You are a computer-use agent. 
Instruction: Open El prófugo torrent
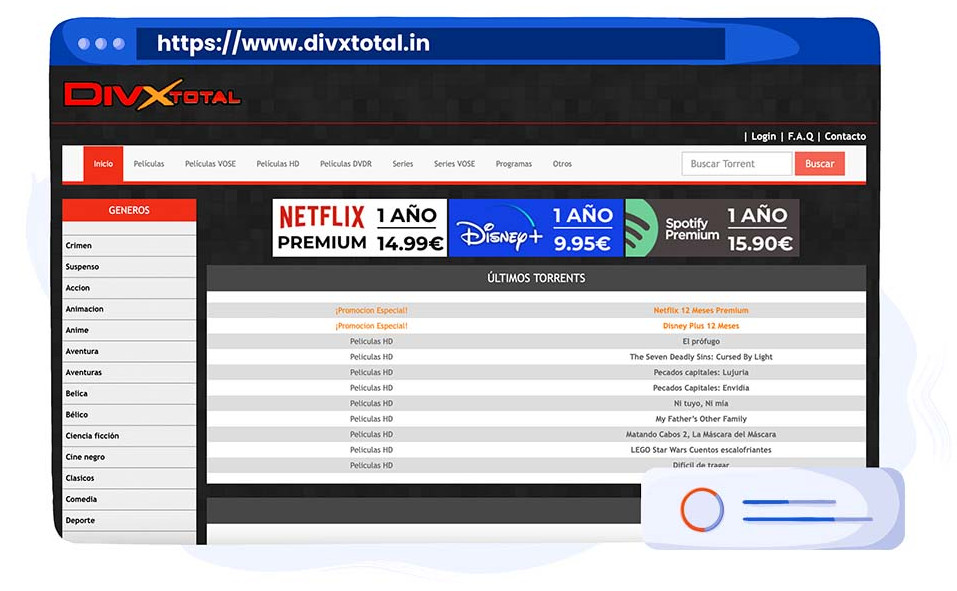(701, 341)
